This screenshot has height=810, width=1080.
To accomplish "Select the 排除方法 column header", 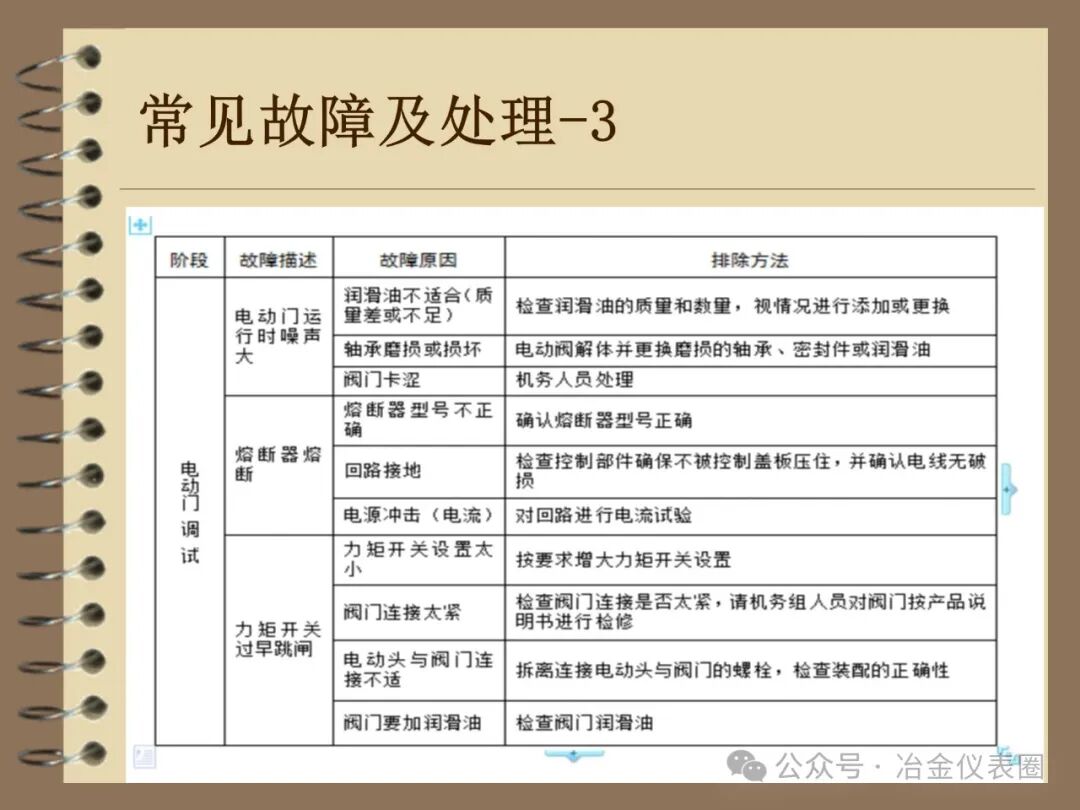I will point(748,258).
